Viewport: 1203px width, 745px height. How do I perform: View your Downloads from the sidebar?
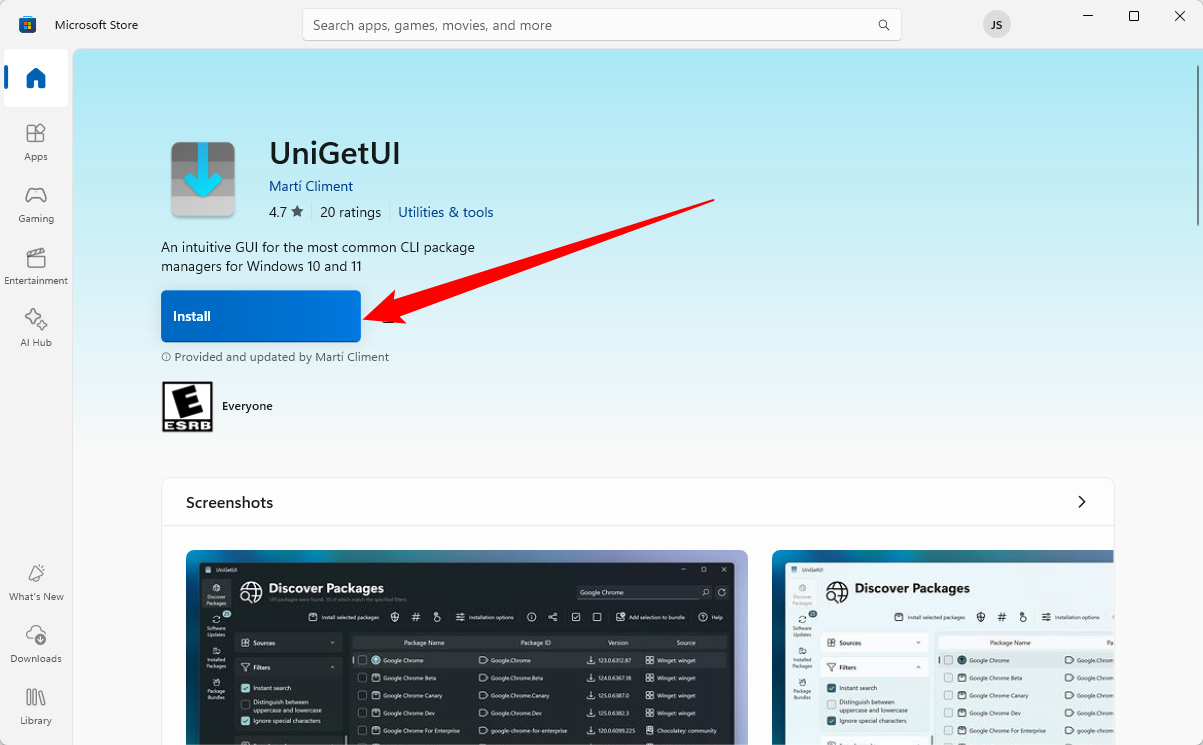(x=35, y=643)
